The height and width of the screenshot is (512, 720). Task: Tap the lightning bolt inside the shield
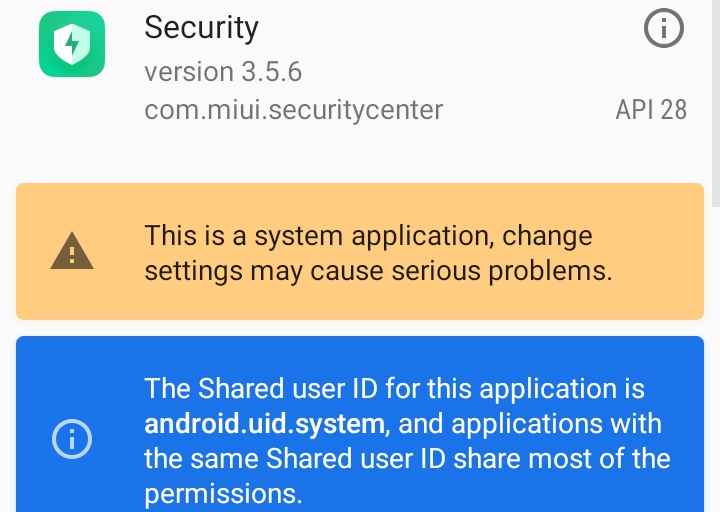(72, 44)
